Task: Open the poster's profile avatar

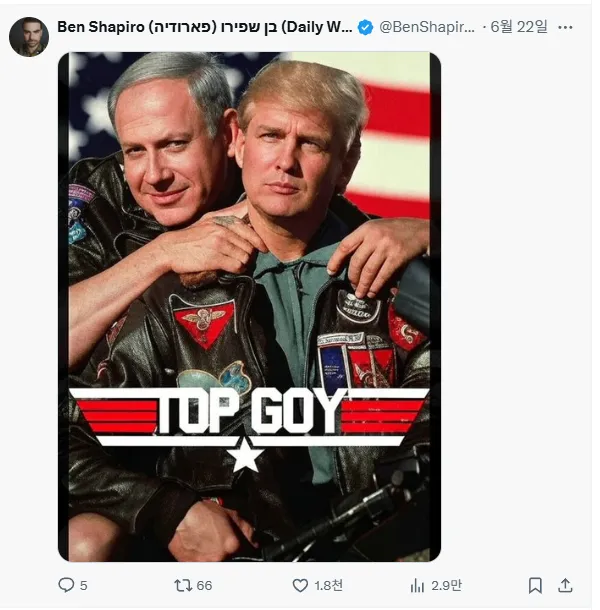Action: coord(29,36)
